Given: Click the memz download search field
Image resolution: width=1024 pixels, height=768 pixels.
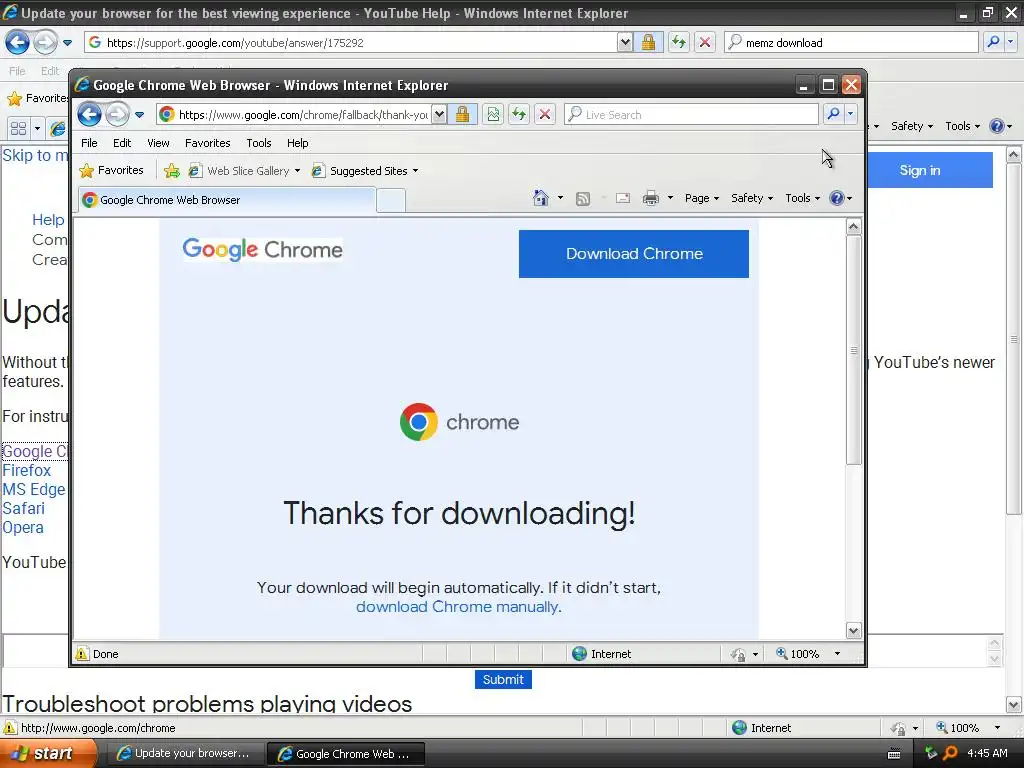Looking at the screenshot, I should (x=851, y=42).
